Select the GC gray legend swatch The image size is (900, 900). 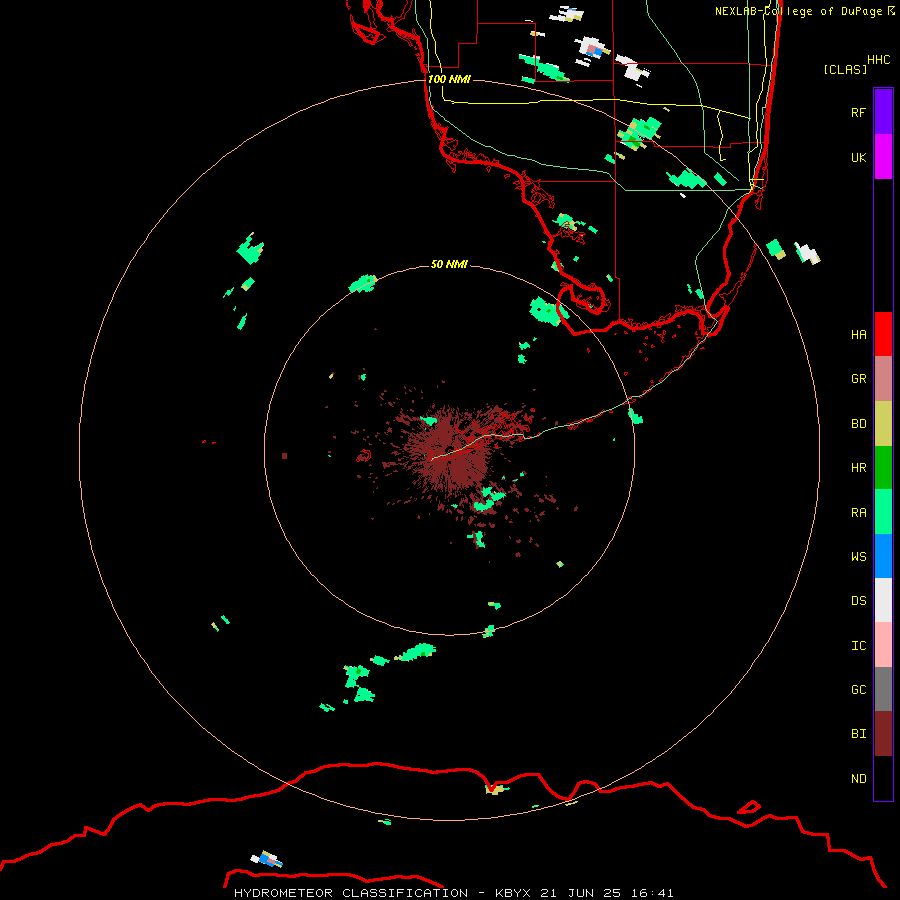[x=883, y=689]
